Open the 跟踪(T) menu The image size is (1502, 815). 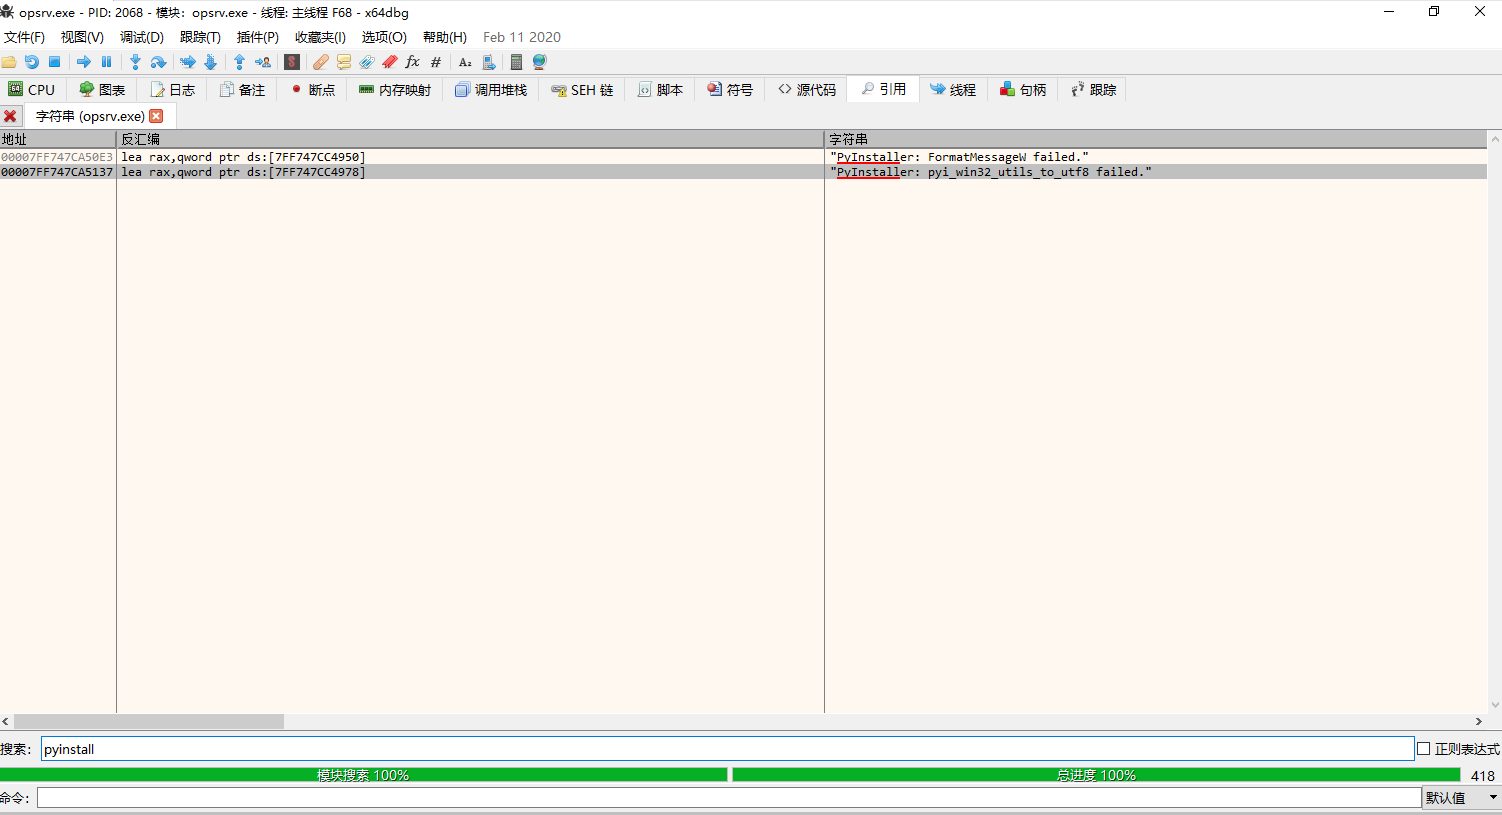(200, 37)
